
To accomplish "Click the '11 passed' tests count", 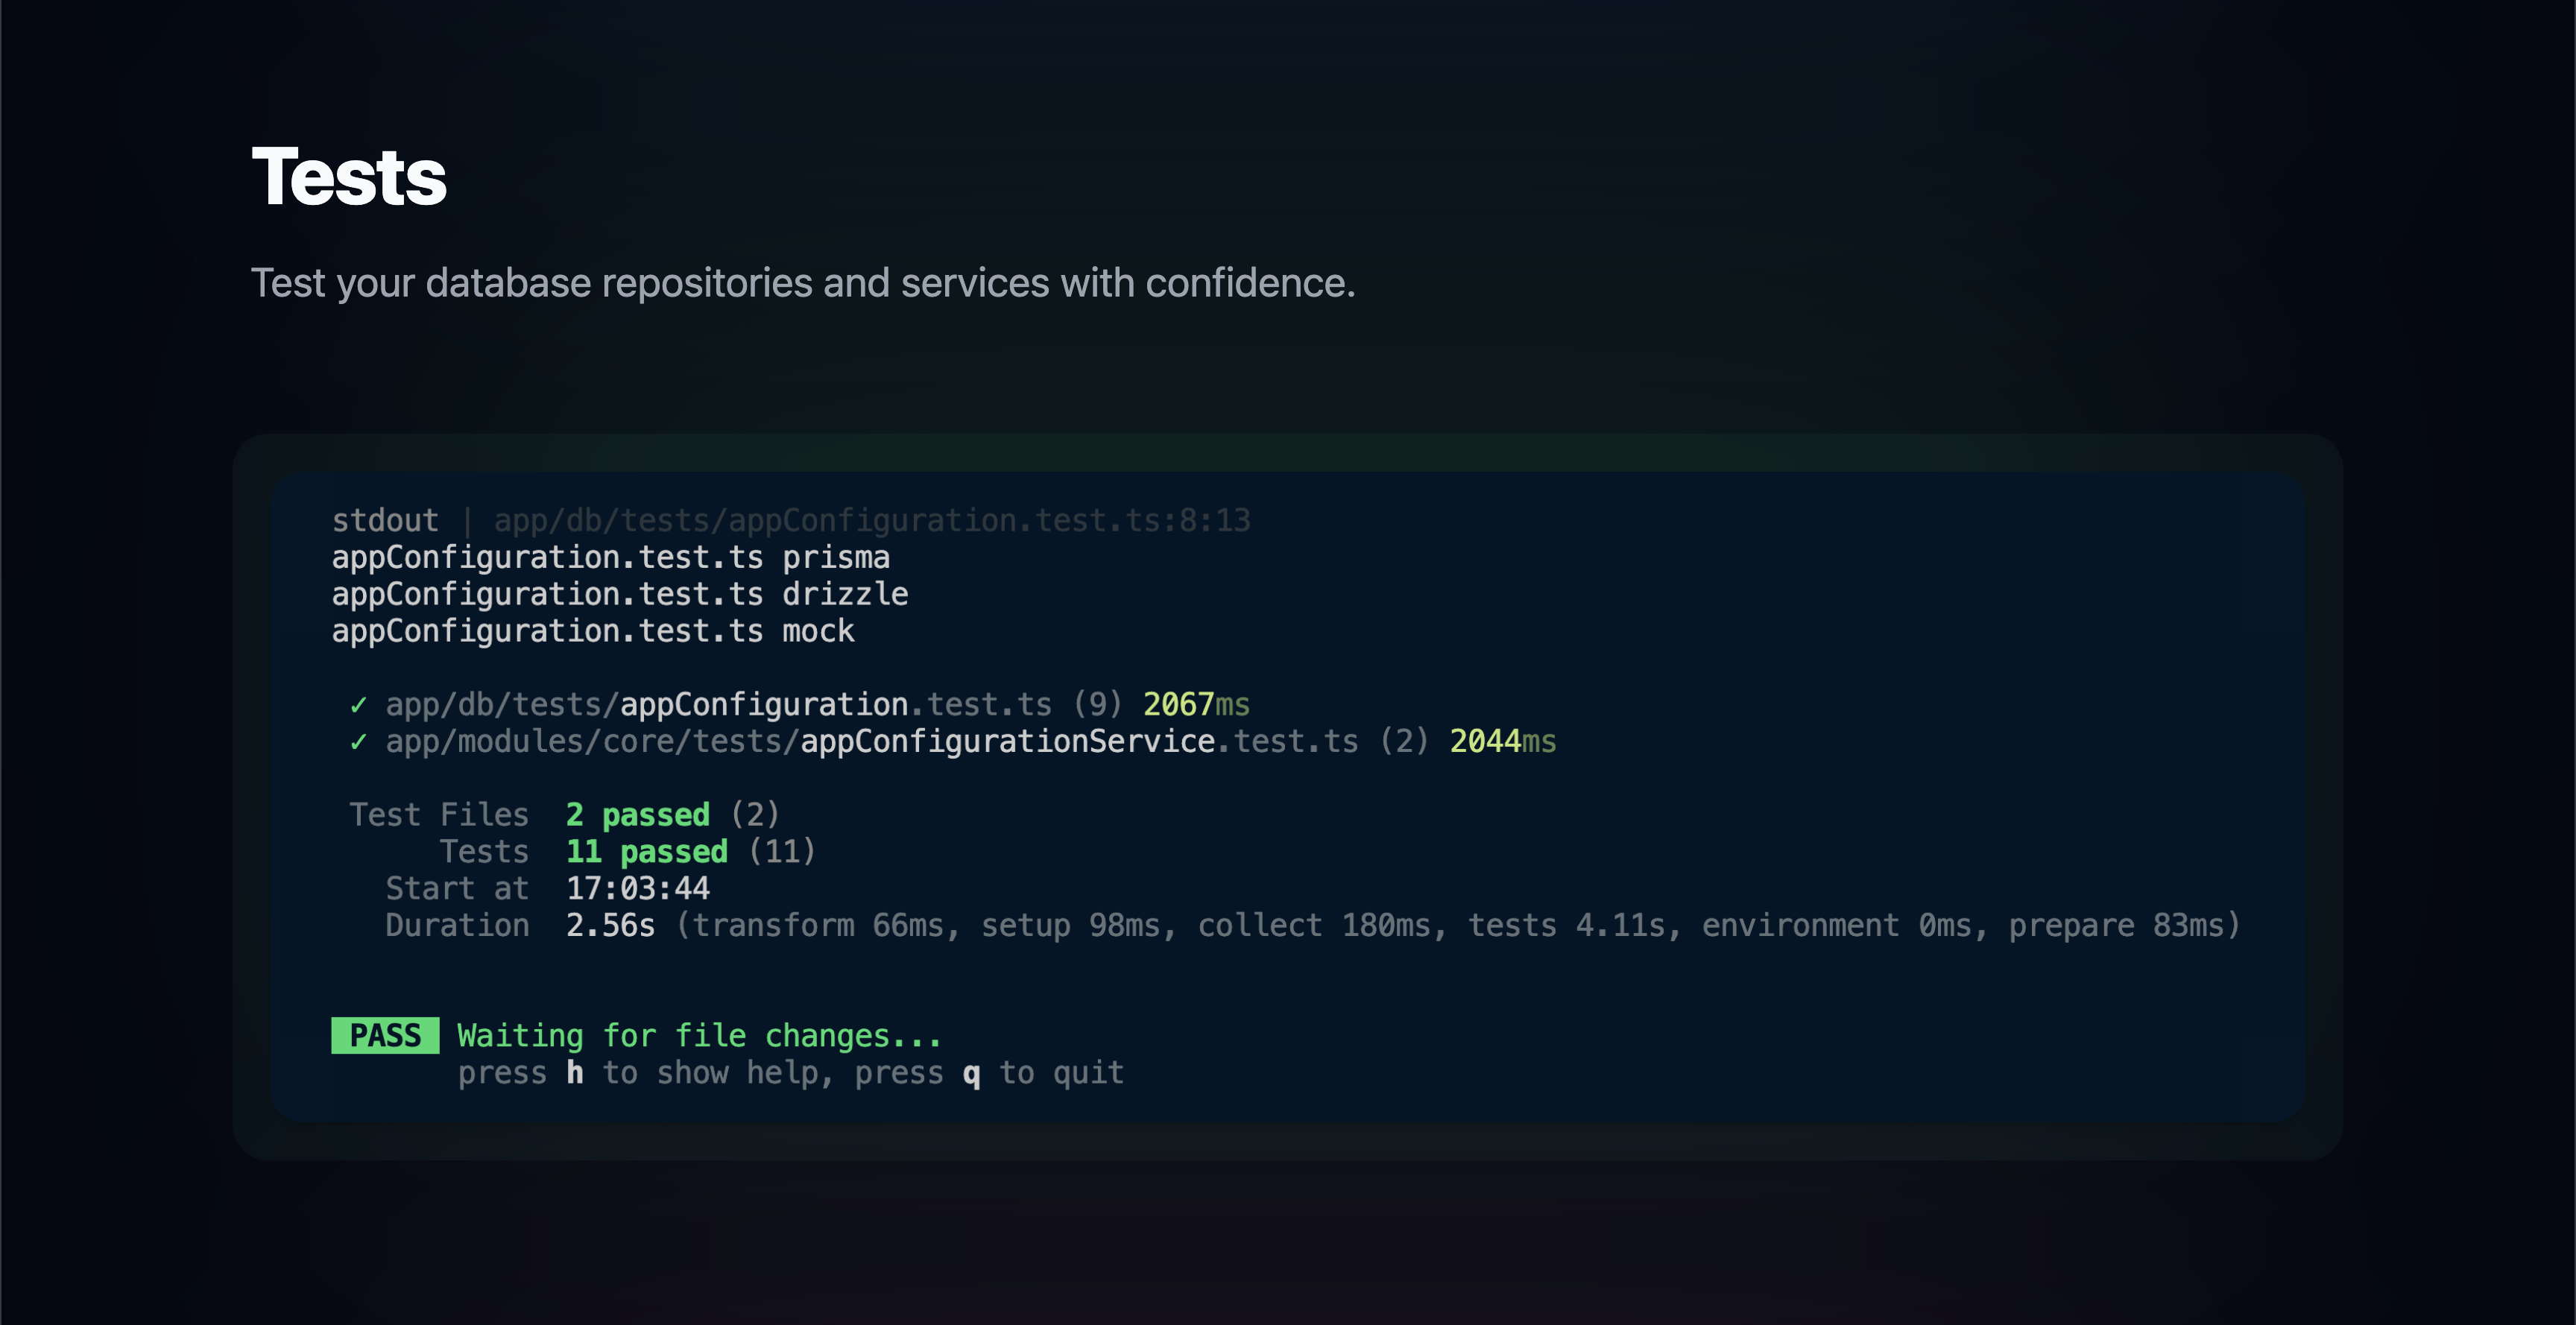I will [647, 852].
